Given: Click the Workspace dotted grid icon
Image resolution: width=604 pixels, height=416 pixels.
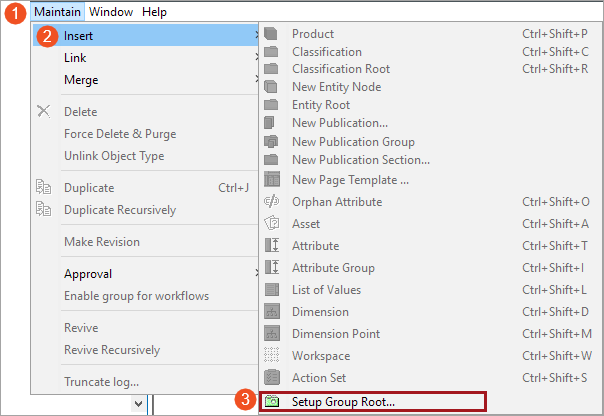Looking at the screenshot, I should (x=272, y=355).
